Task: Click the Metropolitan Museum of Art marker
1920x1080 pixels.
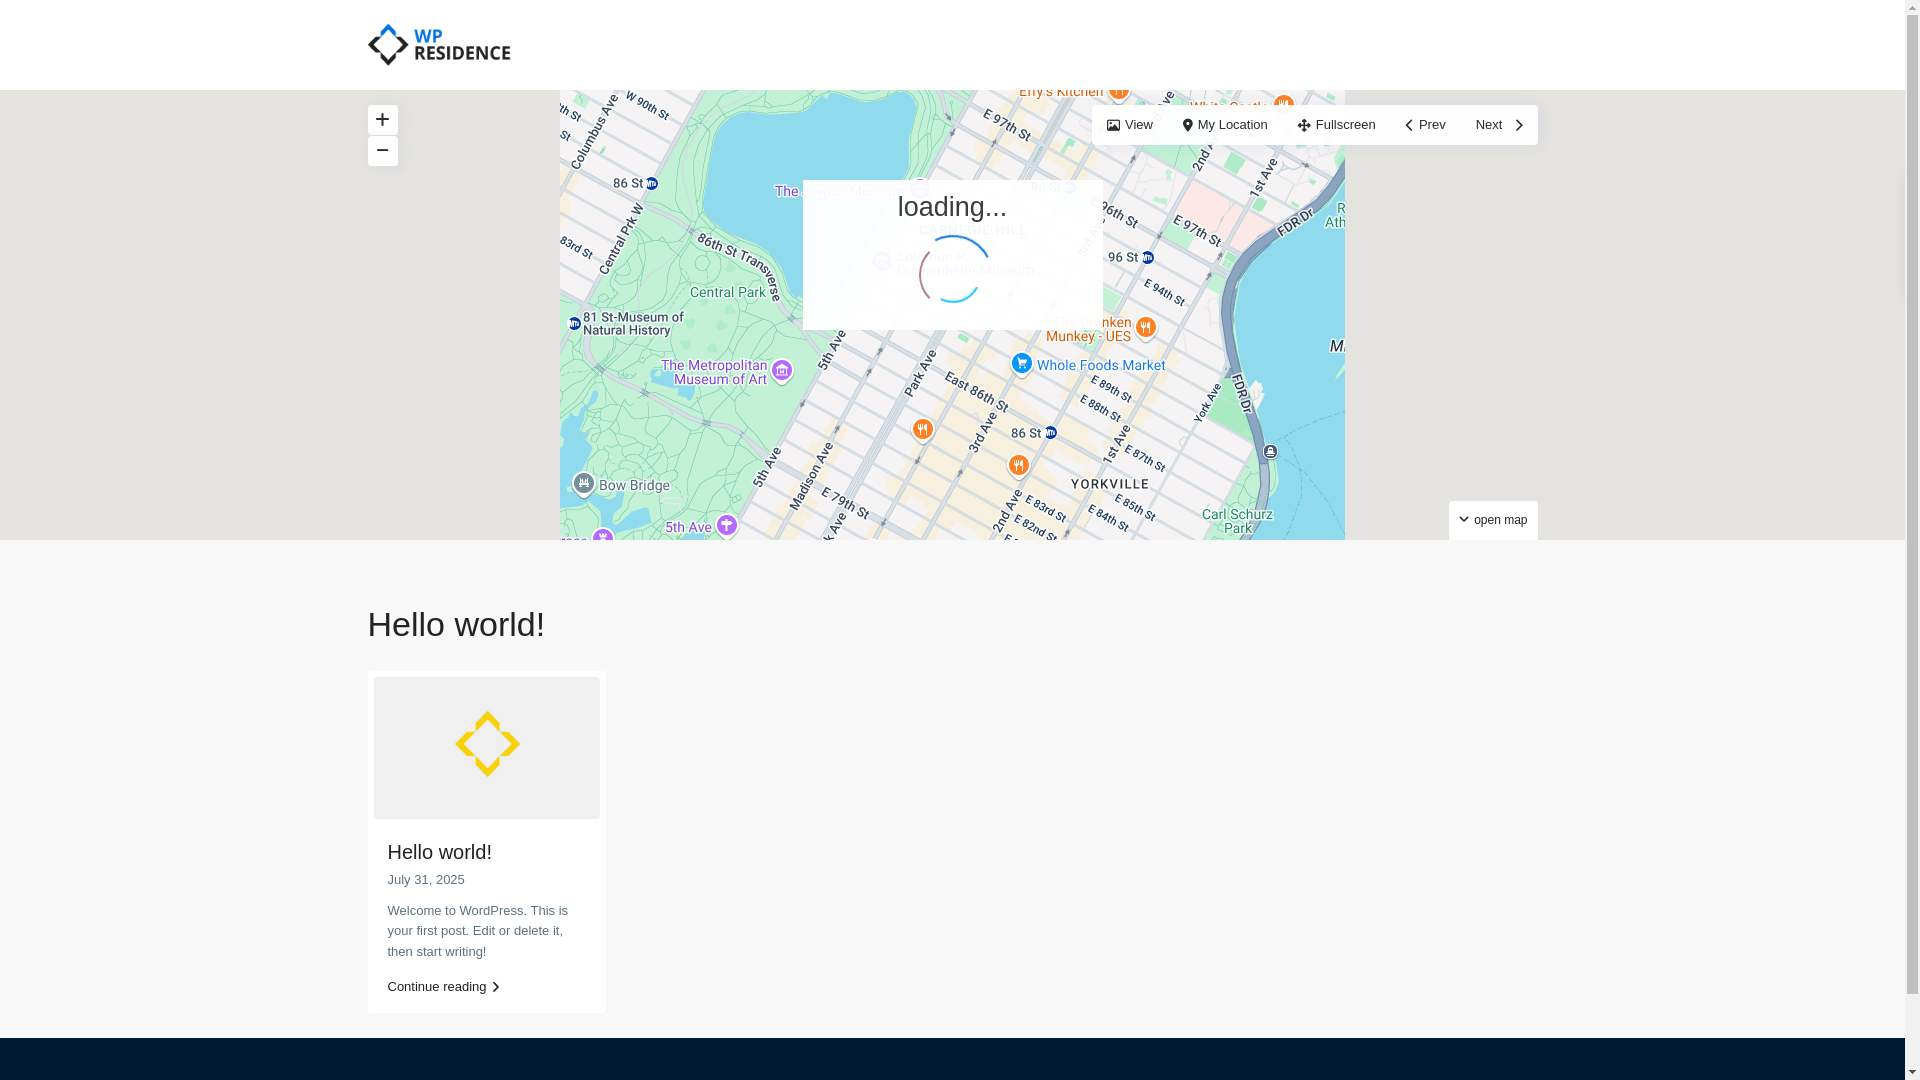Action: (782, 372)
